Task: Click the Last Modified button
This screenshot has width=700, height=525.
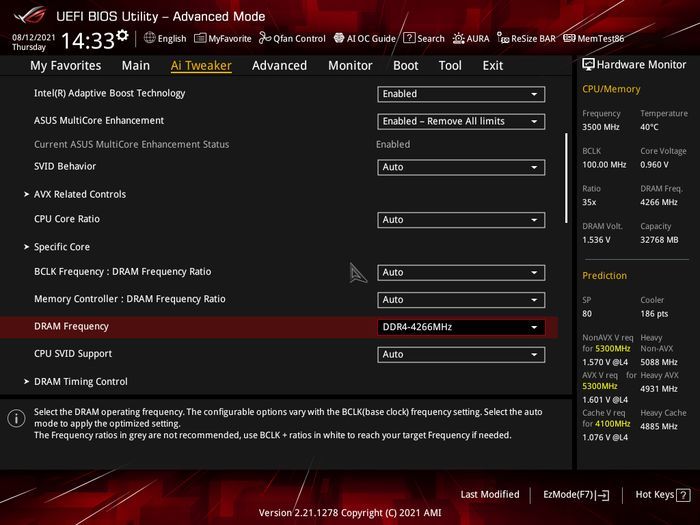Action: tap(490, 495)
